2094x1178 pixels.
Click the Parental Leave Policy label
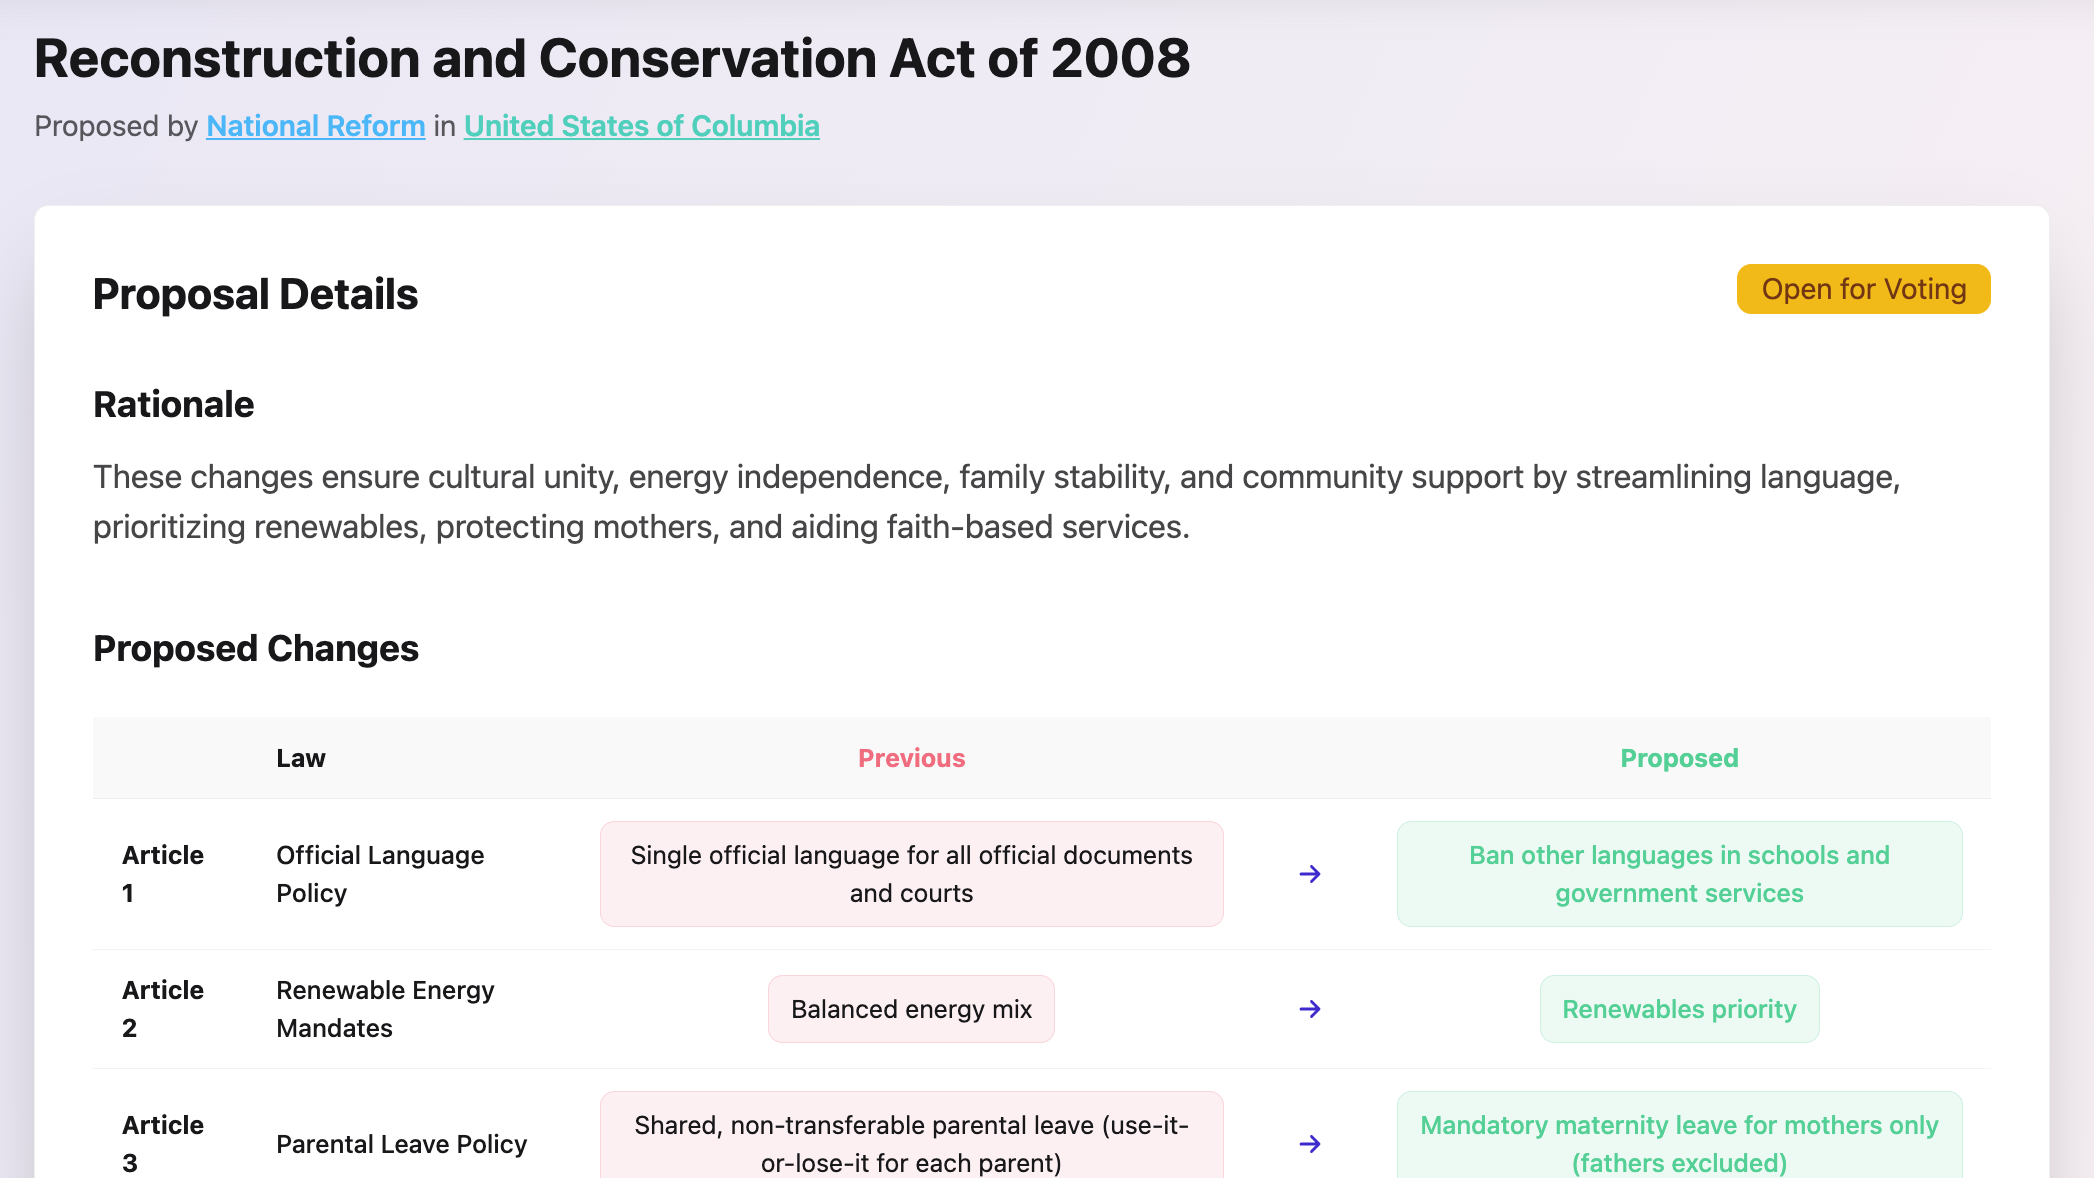coord(401,1144)
